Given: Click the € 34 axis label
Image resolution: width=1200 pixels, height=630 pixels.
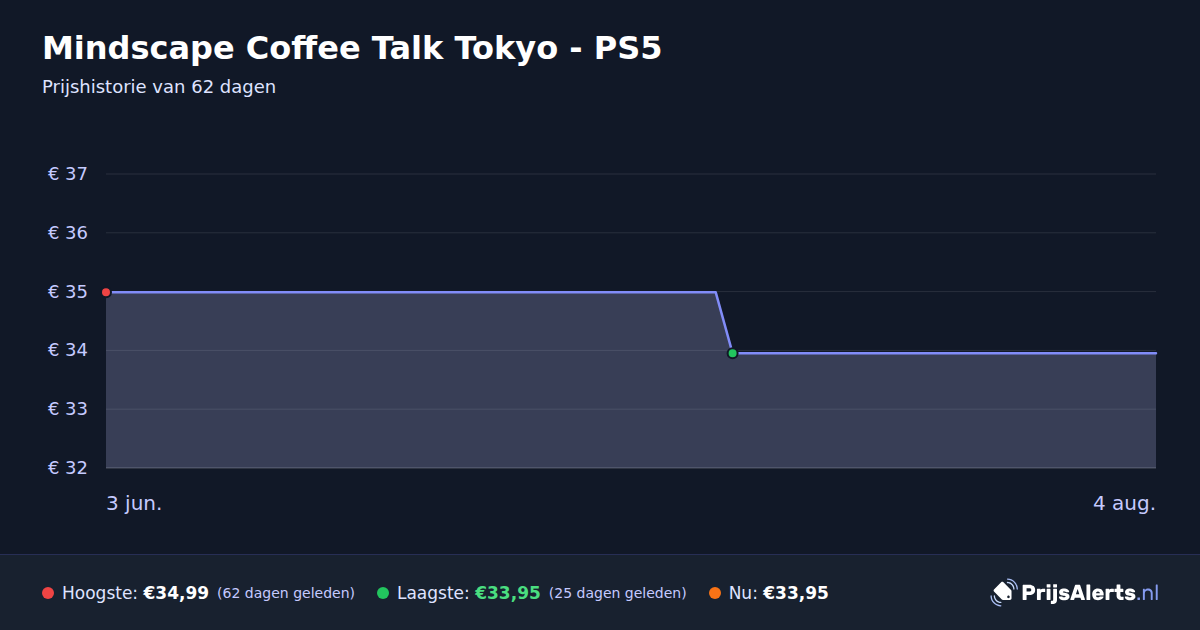Looking at the screenshot, I should [68, 350].
